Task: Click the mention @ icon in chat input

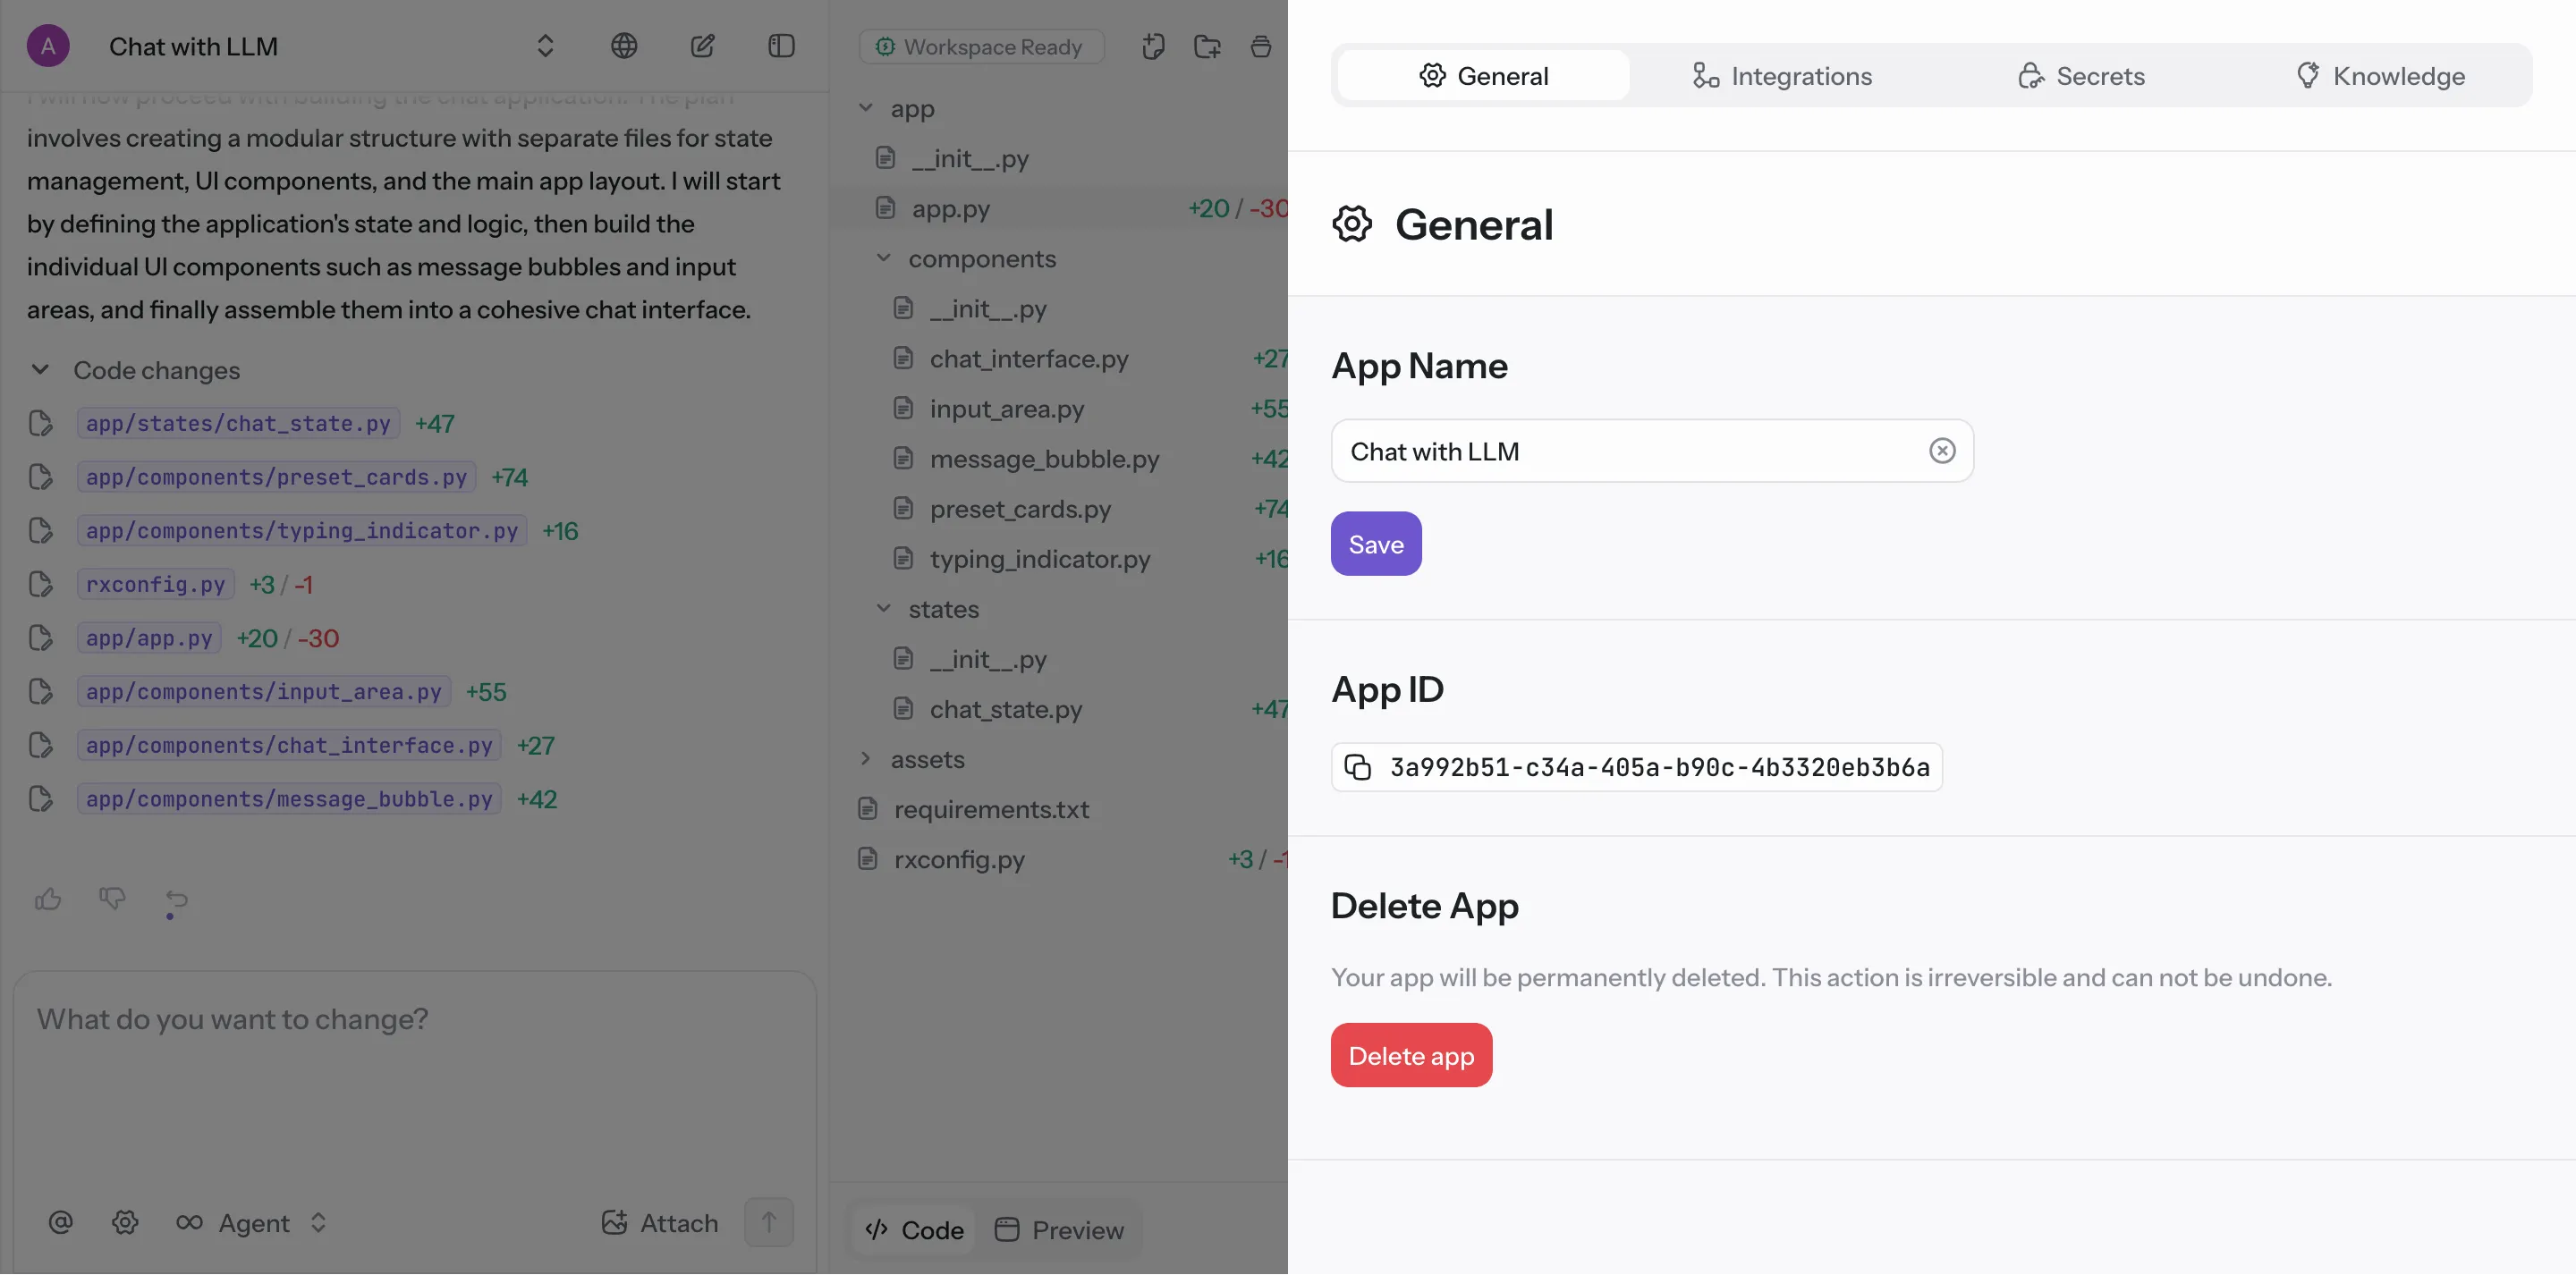Action: pyautogui.click(x=60, y=1222)
